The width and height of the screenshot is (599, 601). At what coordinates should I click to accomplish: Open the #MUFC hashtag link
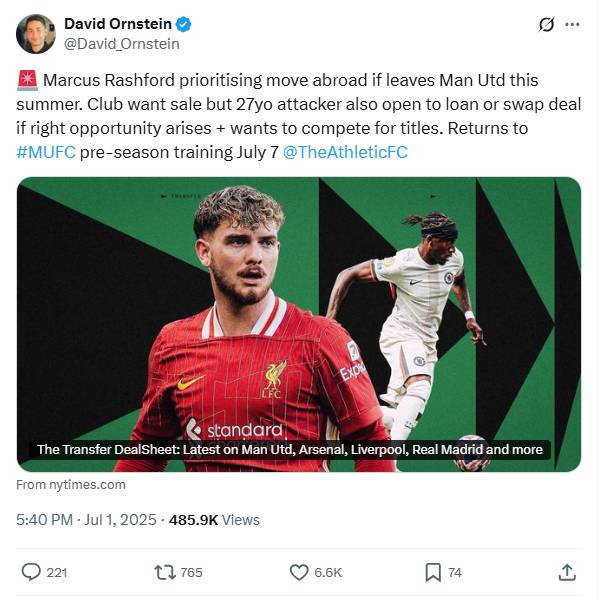coord(46,152)
